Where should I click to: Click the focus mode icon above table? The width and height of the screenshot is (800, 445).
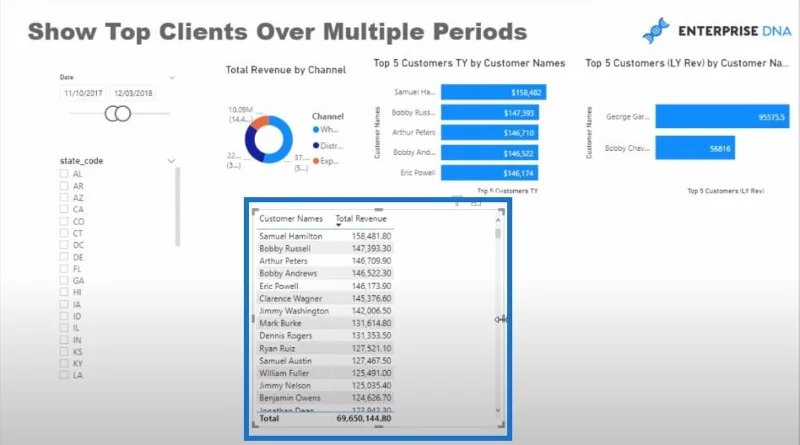point(476,202)
